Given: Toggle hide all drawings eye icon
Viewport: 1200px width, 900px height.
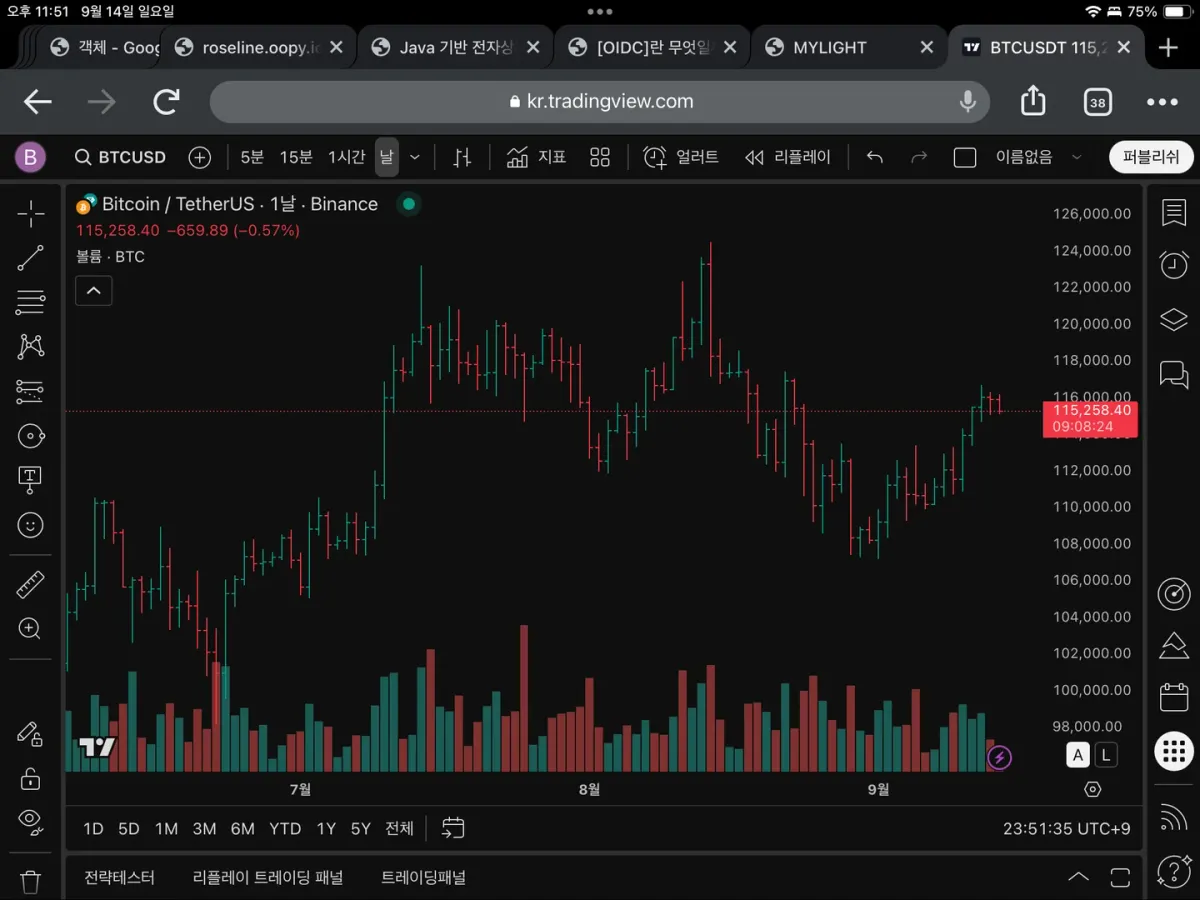Looking at the screenshot, I should pyautogui.click(x=31, y=822).
